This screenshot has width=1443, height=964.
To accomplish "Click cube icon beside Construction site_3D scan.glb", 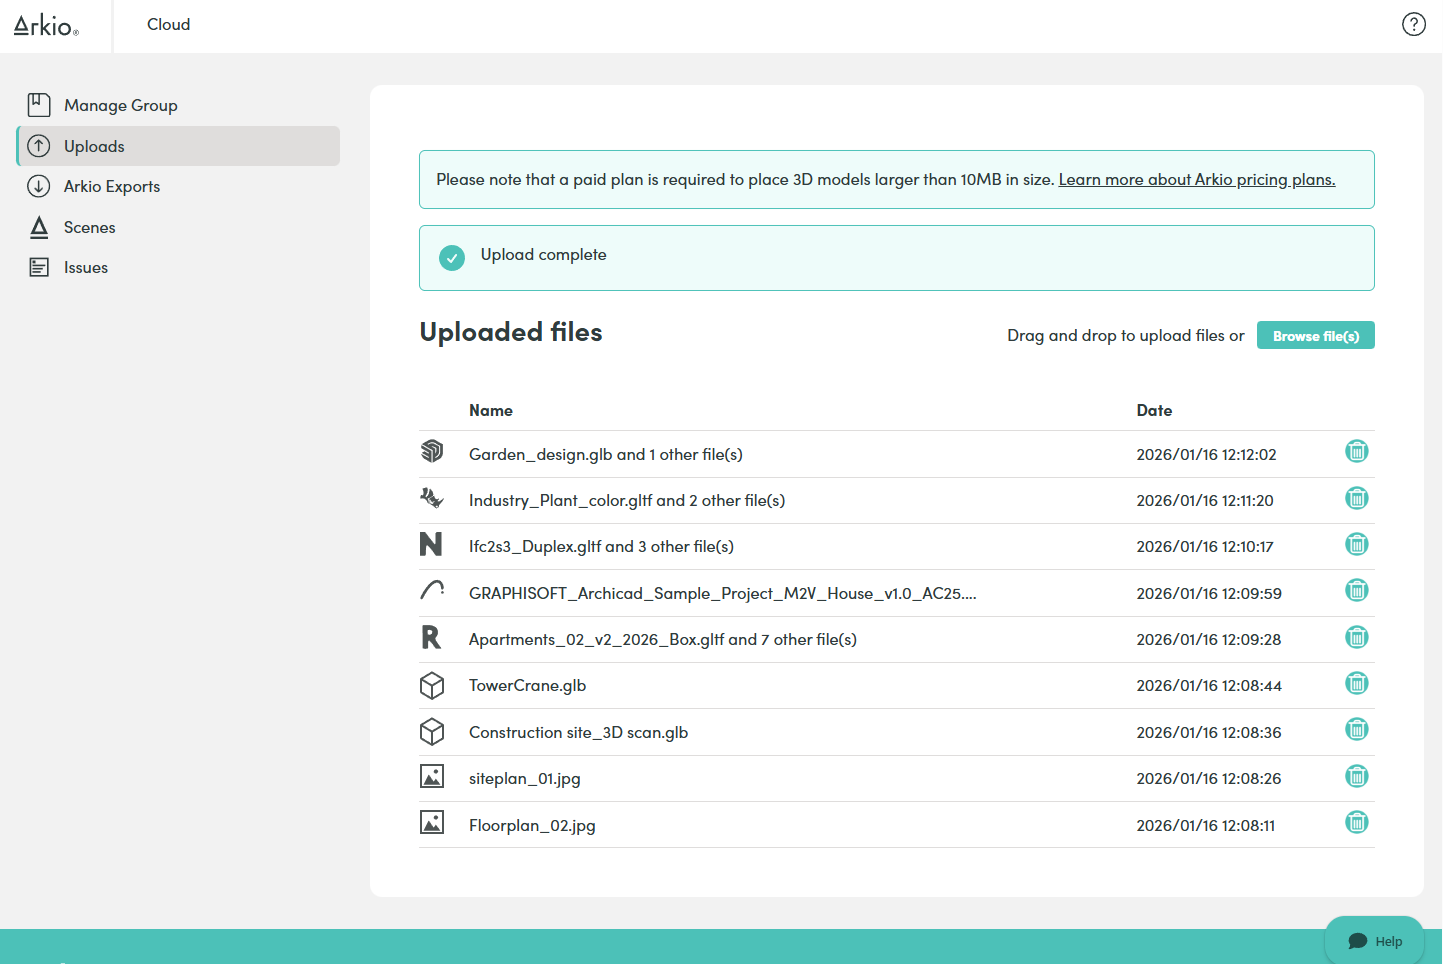I will pos(432,732).
